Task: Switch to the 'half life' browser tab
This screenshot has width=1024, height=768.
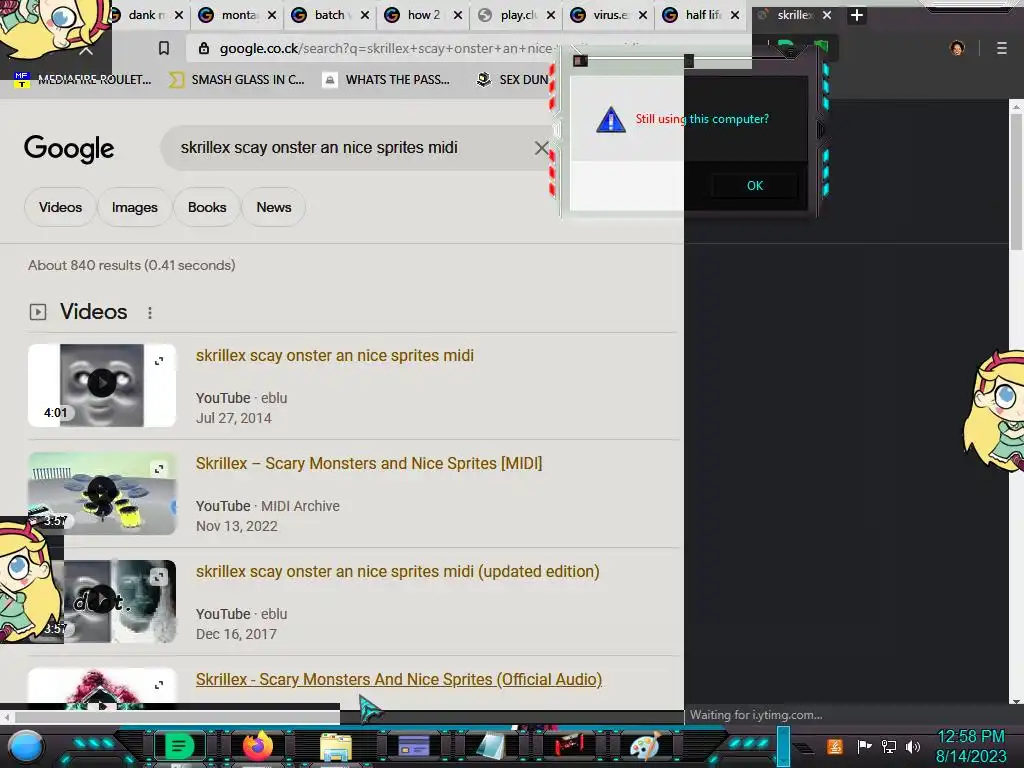Action: point(699,15)
